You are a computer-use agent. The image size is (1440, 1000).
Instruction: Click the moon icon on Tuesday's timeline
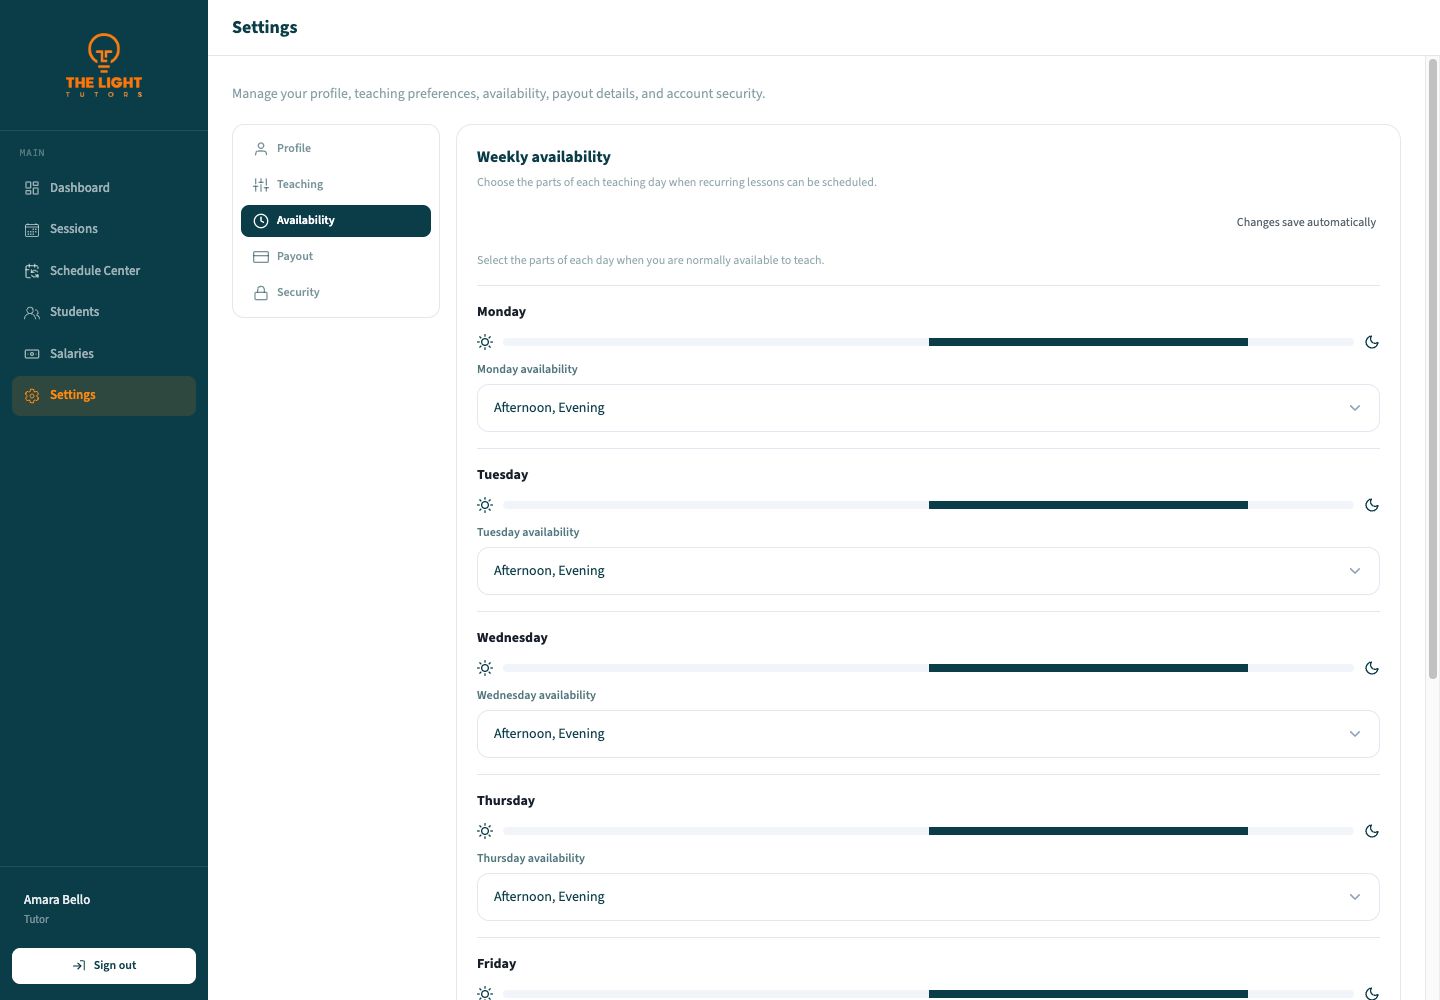(x=1372, y=505)
